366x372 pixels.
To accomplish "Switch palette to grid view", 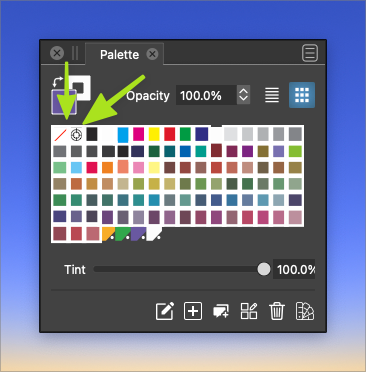I will (x=302, y=95).
